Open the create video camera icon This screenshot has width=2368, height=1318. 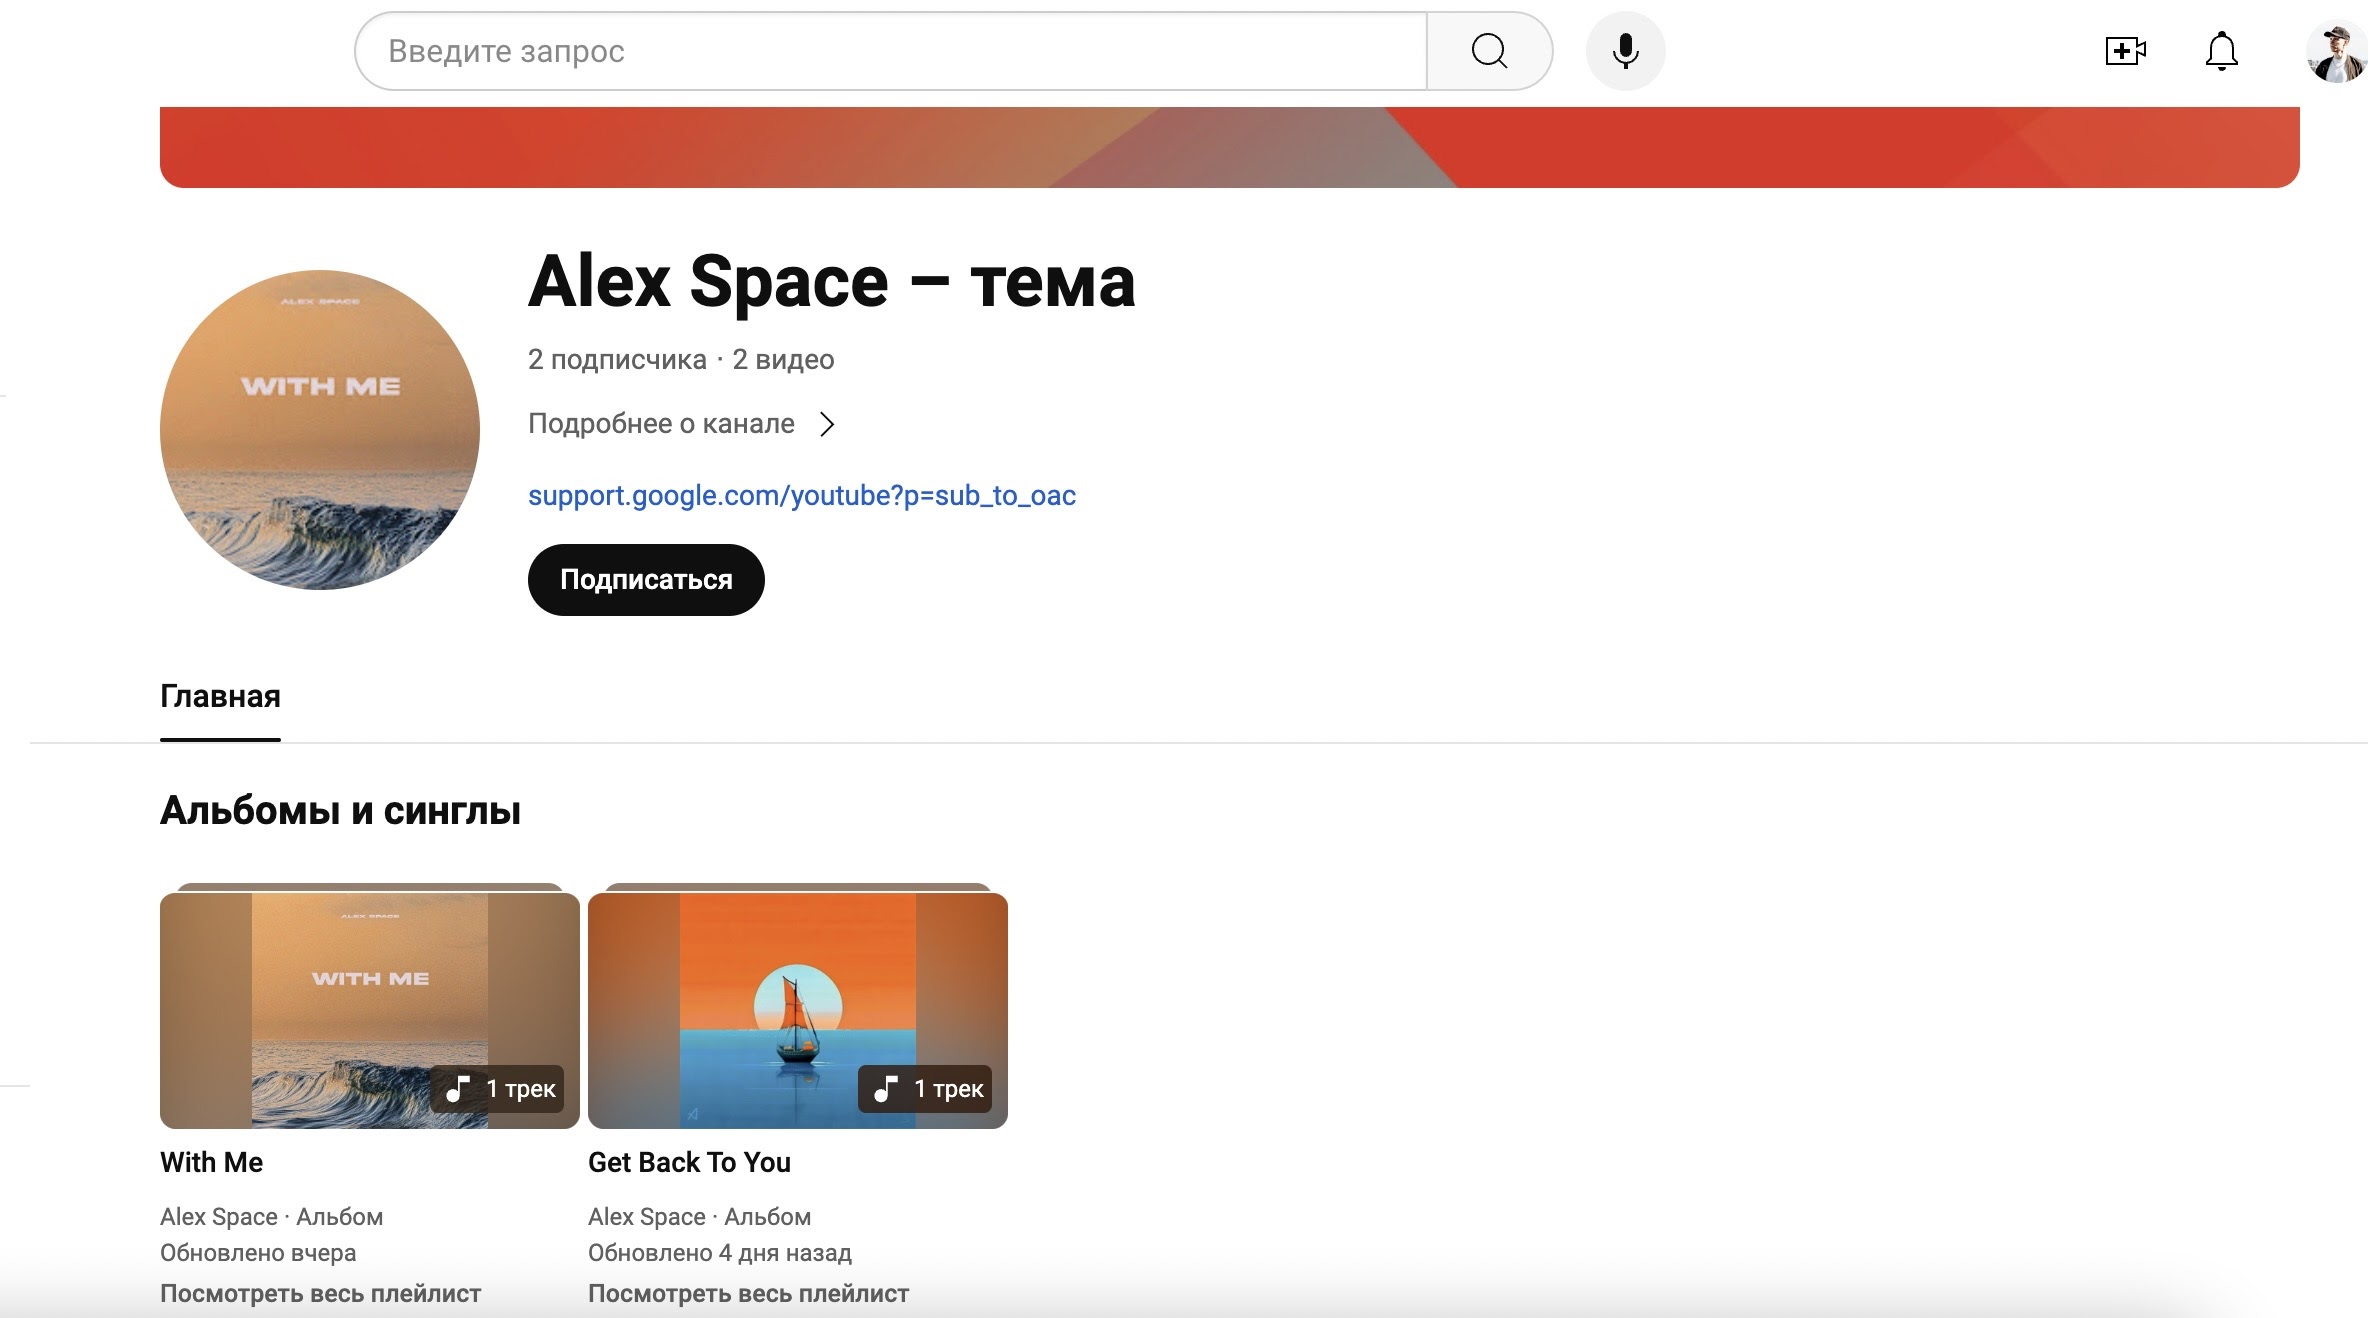[2125, 51]
